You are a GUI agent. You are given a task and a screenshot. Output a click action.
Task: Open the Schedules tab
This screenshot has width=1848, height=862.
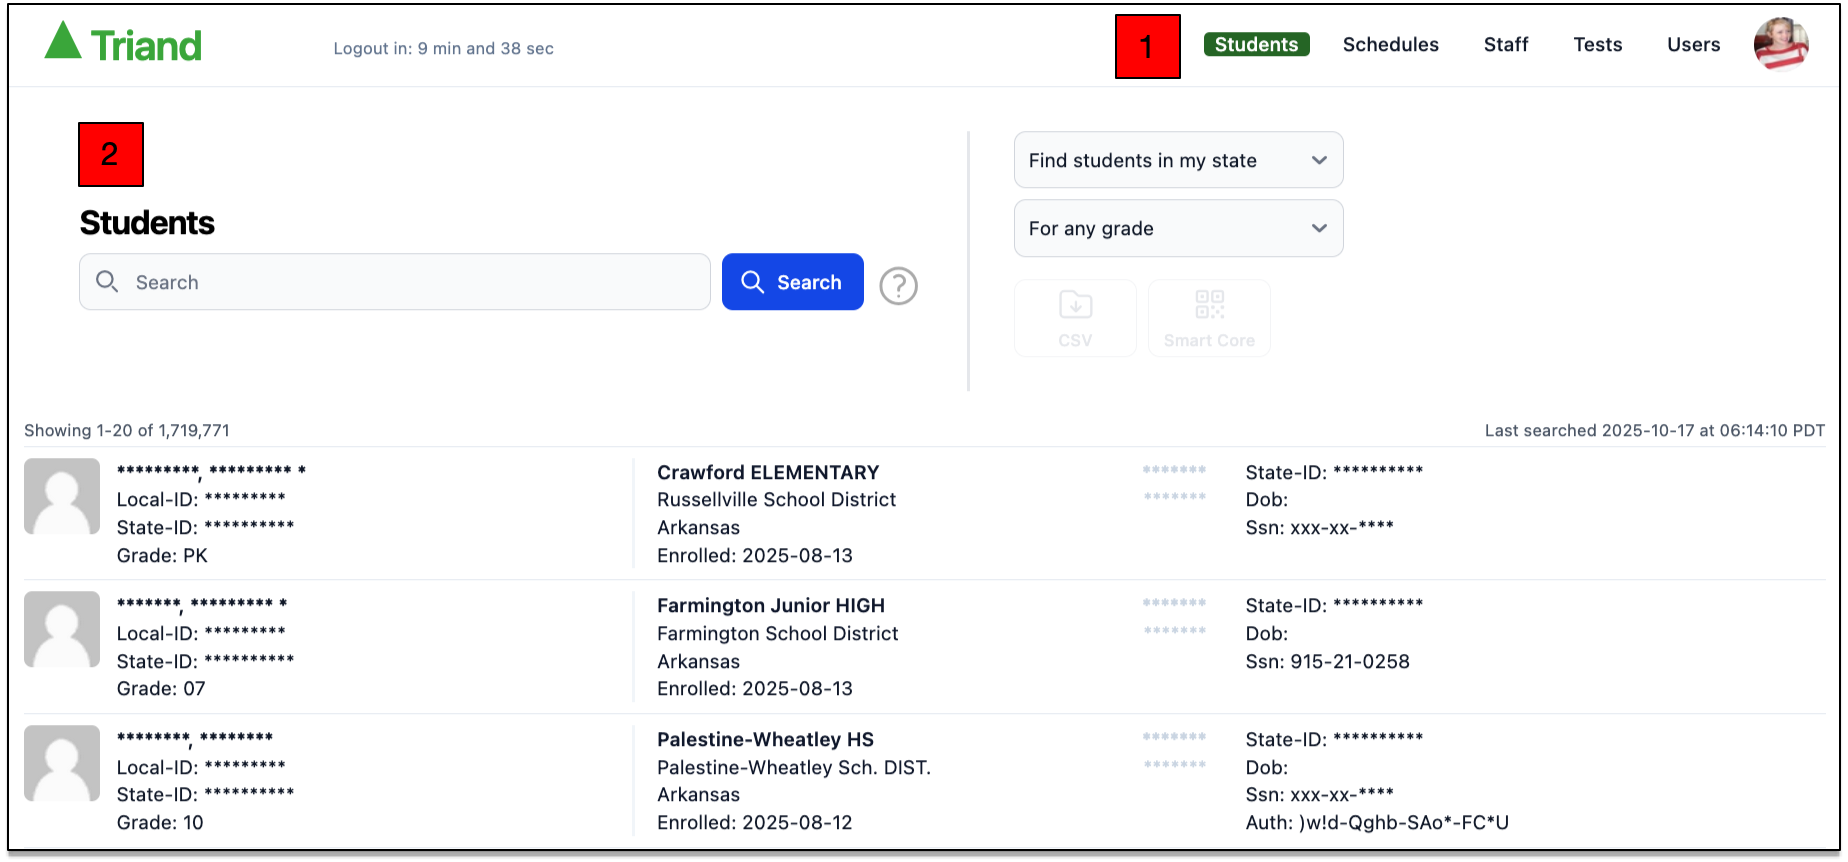[1390, 44]
